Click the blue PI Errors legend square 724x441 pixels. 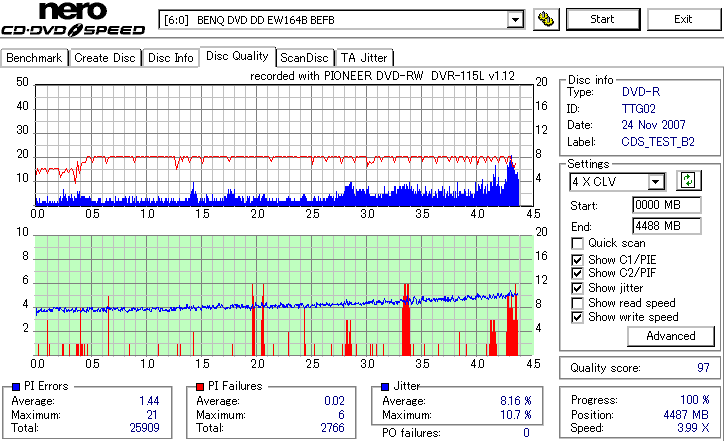point(16,387)
